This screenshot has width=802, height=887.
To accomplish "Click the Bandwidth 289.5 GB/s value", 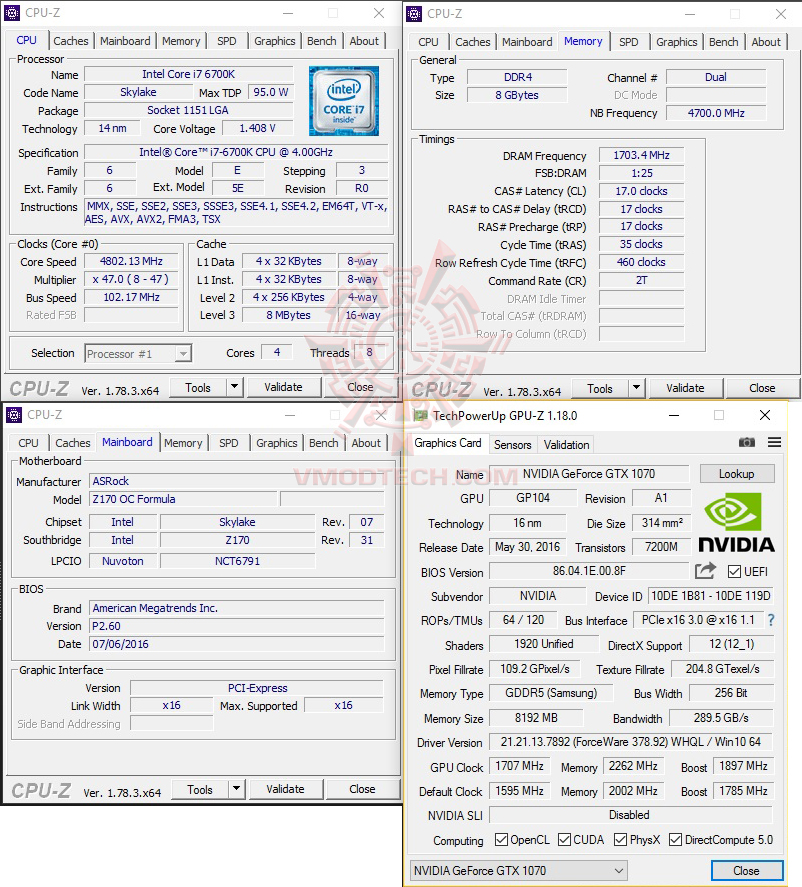I will click(x=721, y=718).
